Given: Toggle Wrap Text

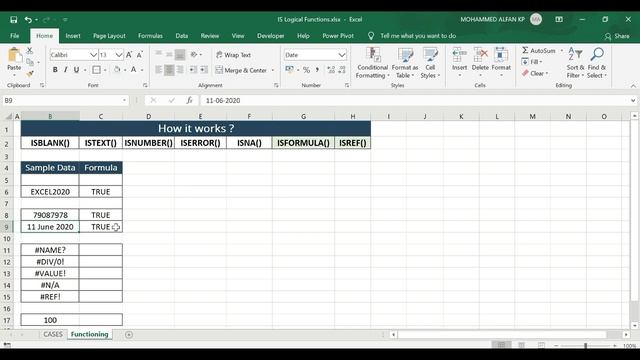Looking at the screenshot, I should tap(233, 55).
